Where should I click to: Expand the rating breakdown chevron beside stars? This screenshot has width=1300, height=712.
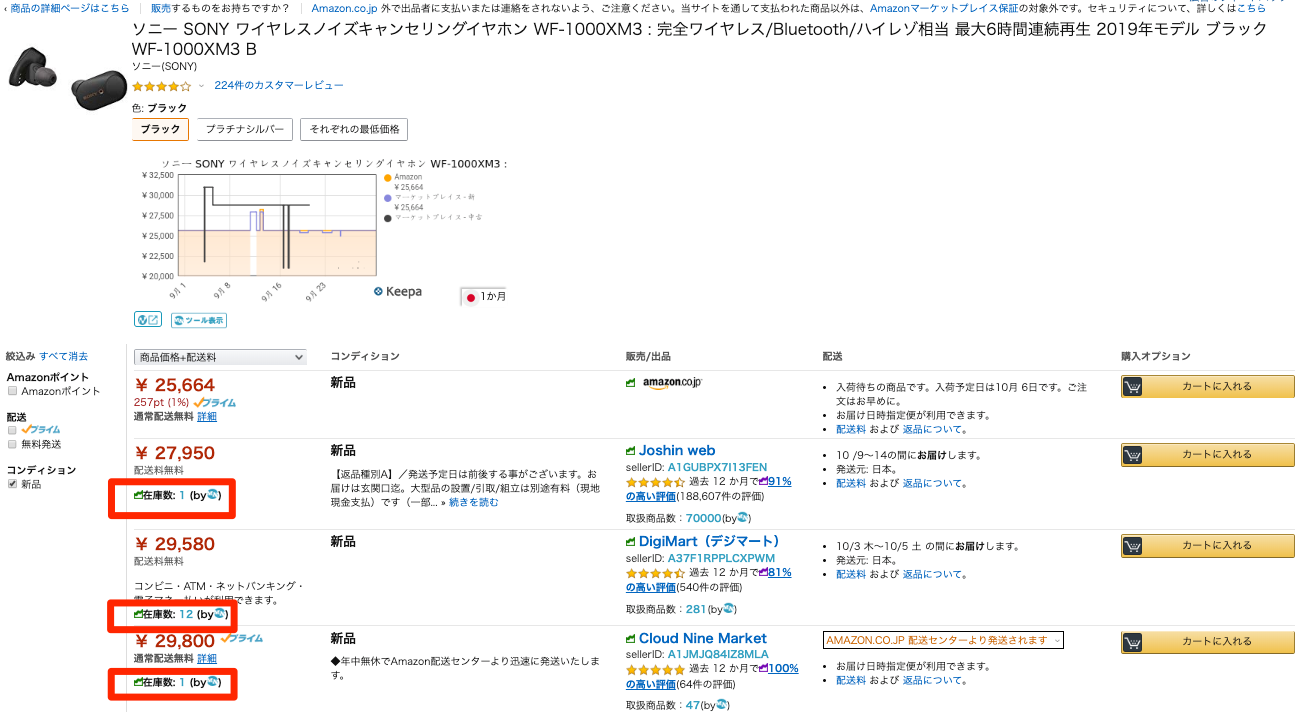point(201,86)
